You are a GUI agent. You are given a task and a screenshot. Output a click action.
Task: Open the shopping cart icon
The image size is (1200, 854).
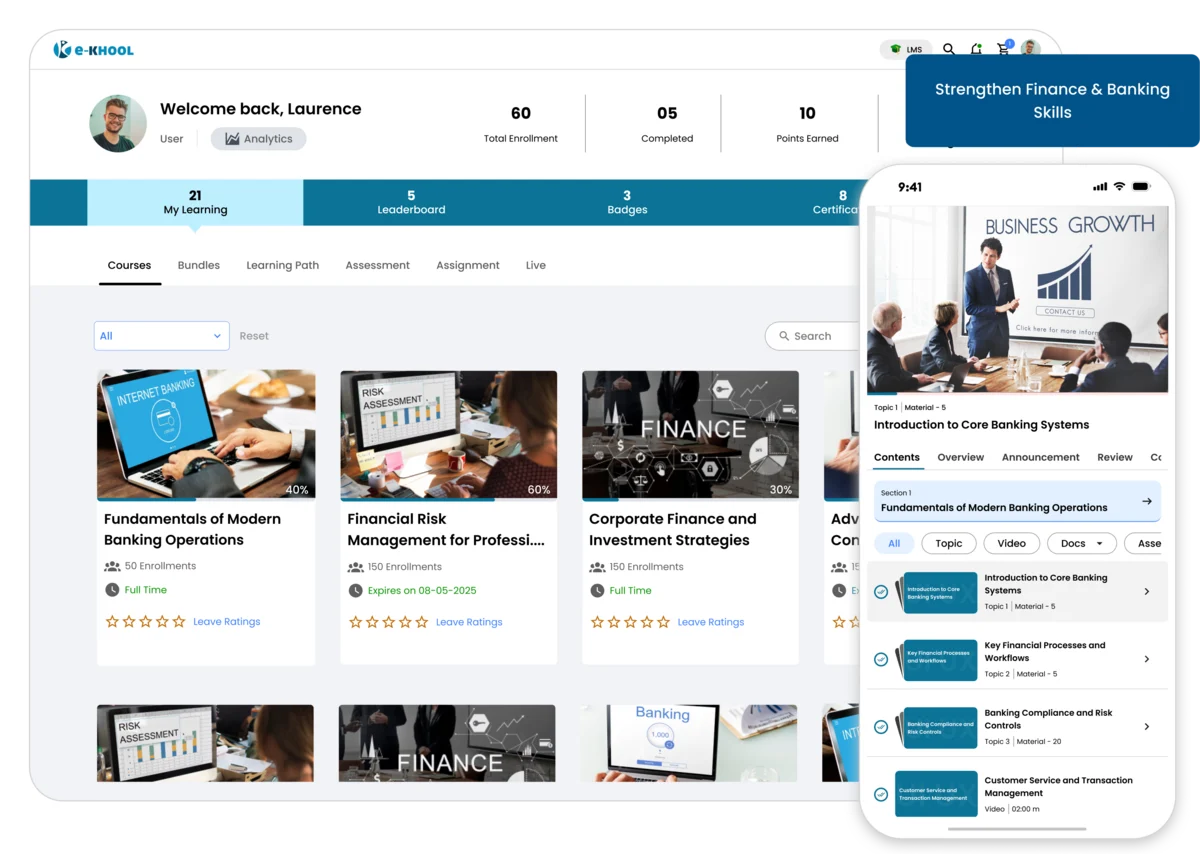pos(1003,48)
